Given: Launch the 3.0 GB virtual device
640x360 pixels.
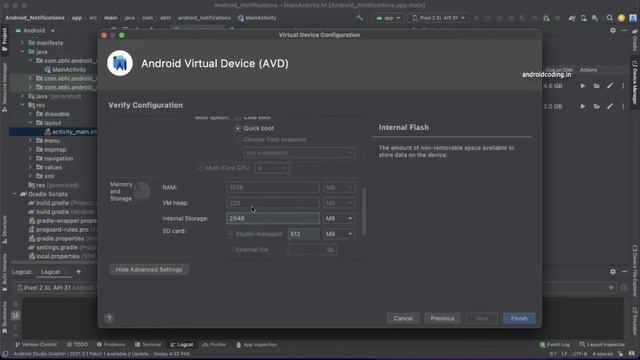Looking at the screenshot, I should point(582,107).
